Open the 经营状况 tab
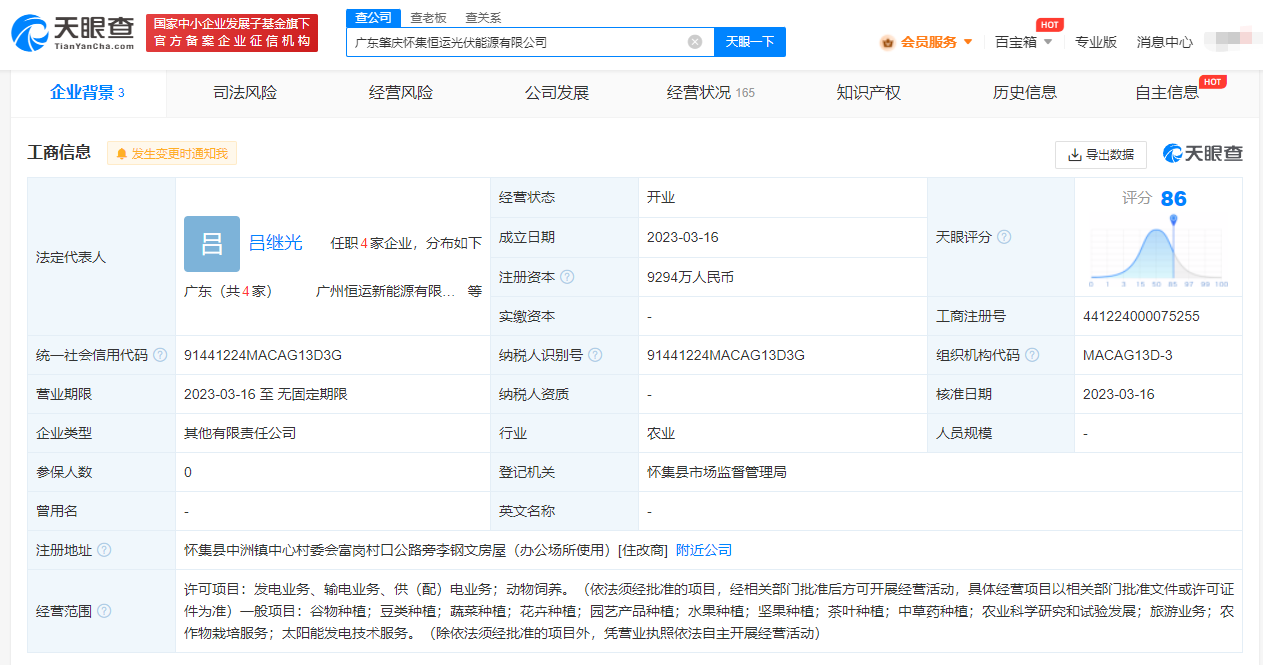 tap(711, 93)
